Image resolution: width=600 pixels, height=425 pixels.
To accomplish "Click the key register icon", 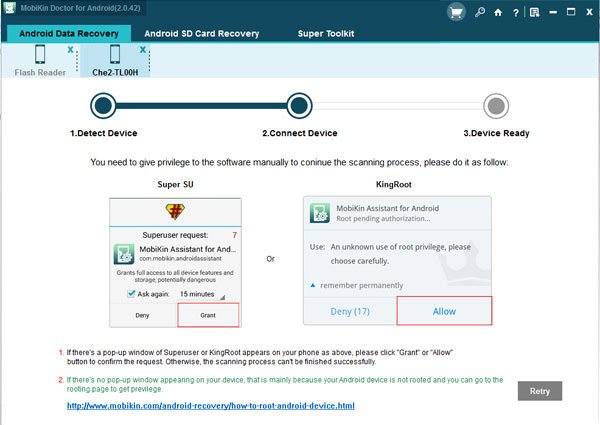I will (x=479, y=12).
